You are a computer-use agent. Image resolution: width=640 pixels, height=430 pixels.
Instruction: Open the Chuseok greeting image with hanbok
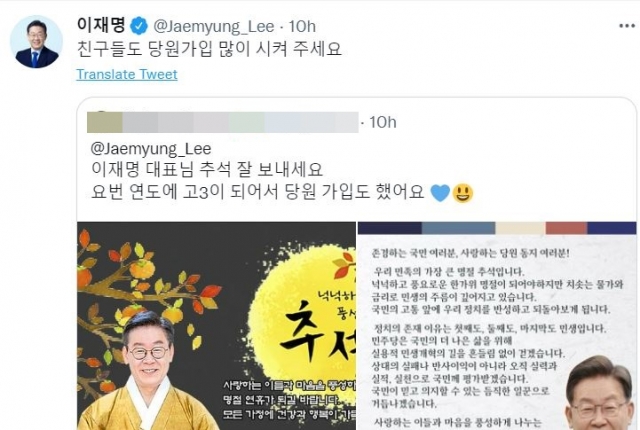pyautogui.click(x=216, y=326)
